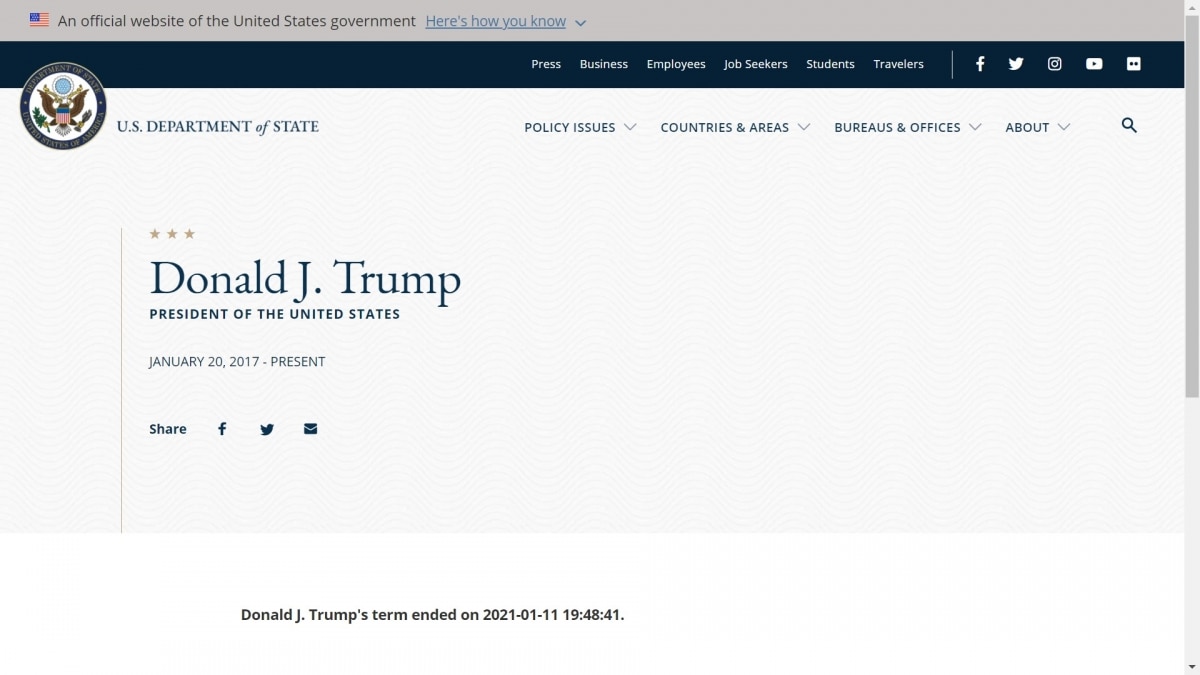Open the State Department Facebook page icon
The height and width of the screenshot is (675, 1200).
(x=980, y=64)
